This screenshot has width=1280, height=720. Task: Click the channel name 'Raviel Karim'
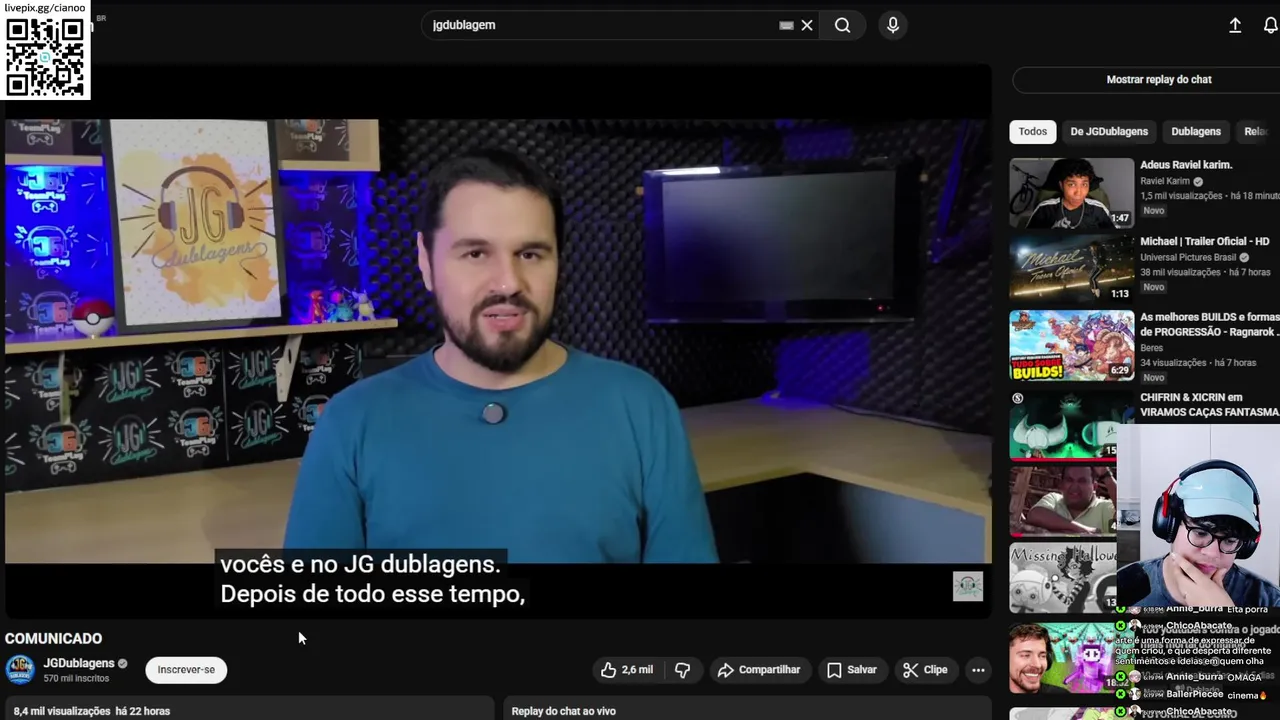[1165, 181]
